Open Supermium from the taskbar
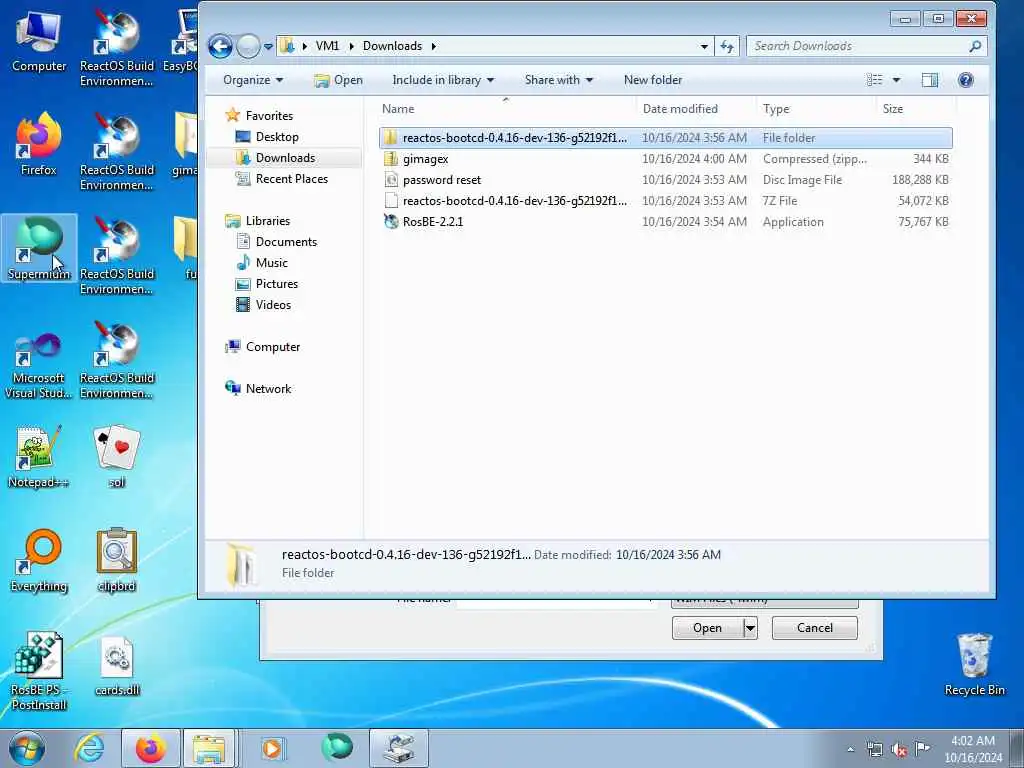Screen dimensions: 1024x768 [x=337, y=748]
